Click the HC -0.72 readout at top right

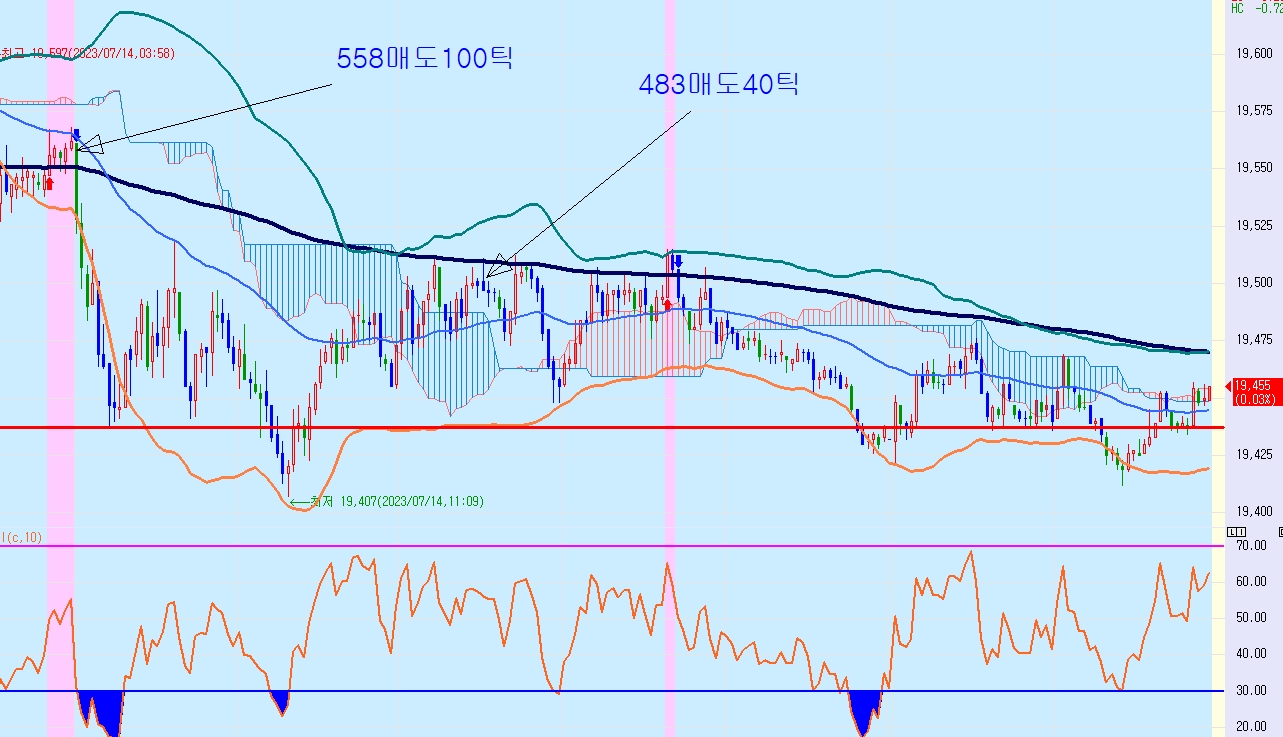1256,8
